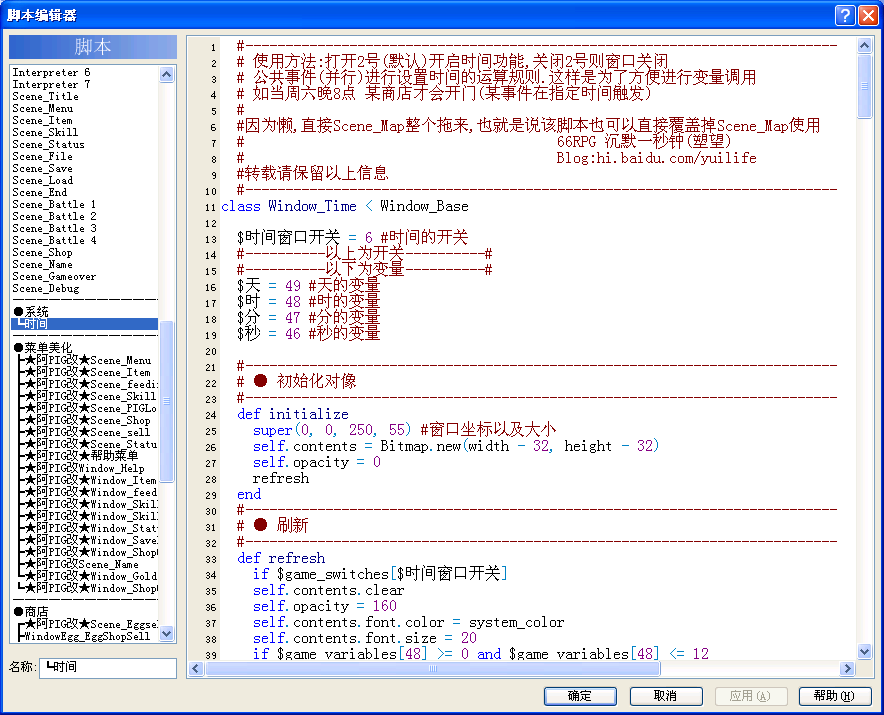The height and width of the screenshot is (715, 884).
Task: Select the WindowEgg_EggShopSell script
Action: coord(85,636)
